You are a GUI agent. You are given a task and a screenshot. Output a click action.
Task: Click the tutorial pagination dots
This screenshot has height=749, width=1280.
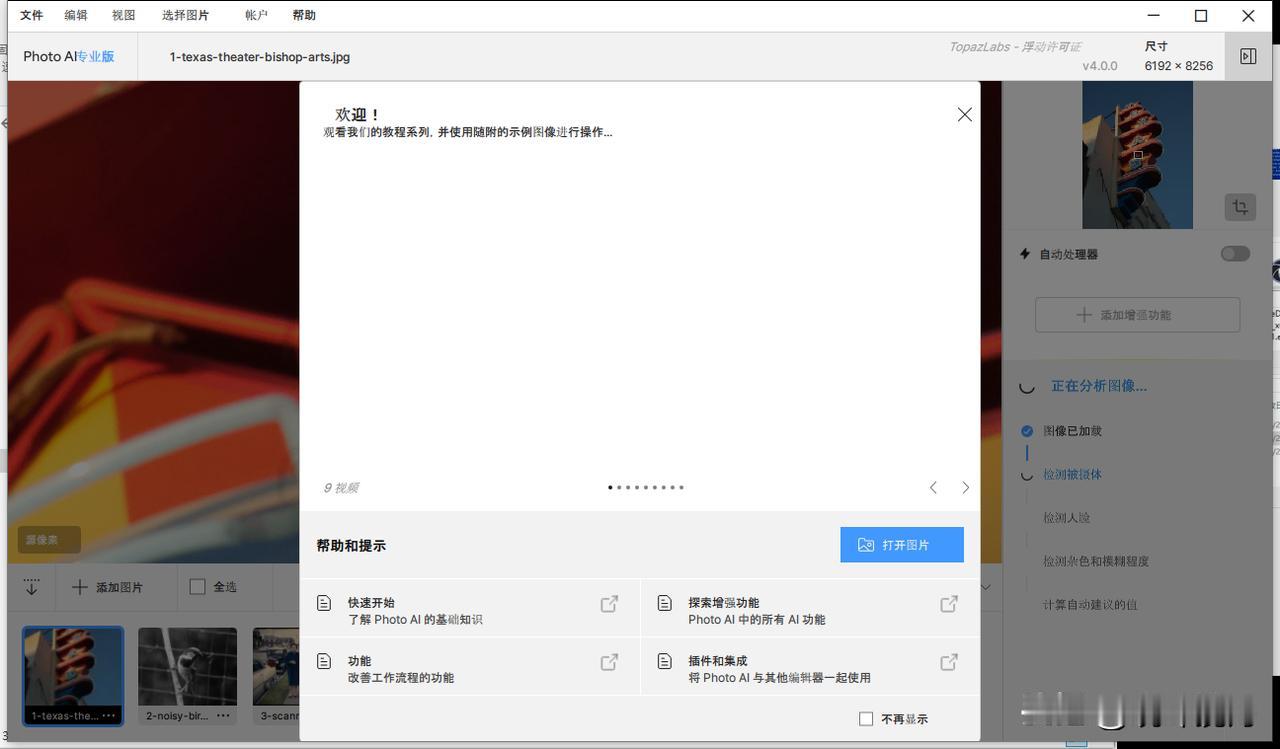[646, 488]
